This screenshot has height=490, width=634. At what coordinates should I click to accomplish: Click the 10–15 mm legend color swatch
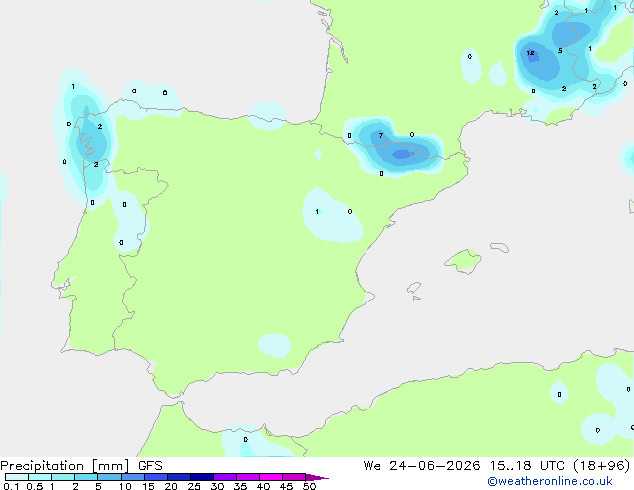[132, 477]
